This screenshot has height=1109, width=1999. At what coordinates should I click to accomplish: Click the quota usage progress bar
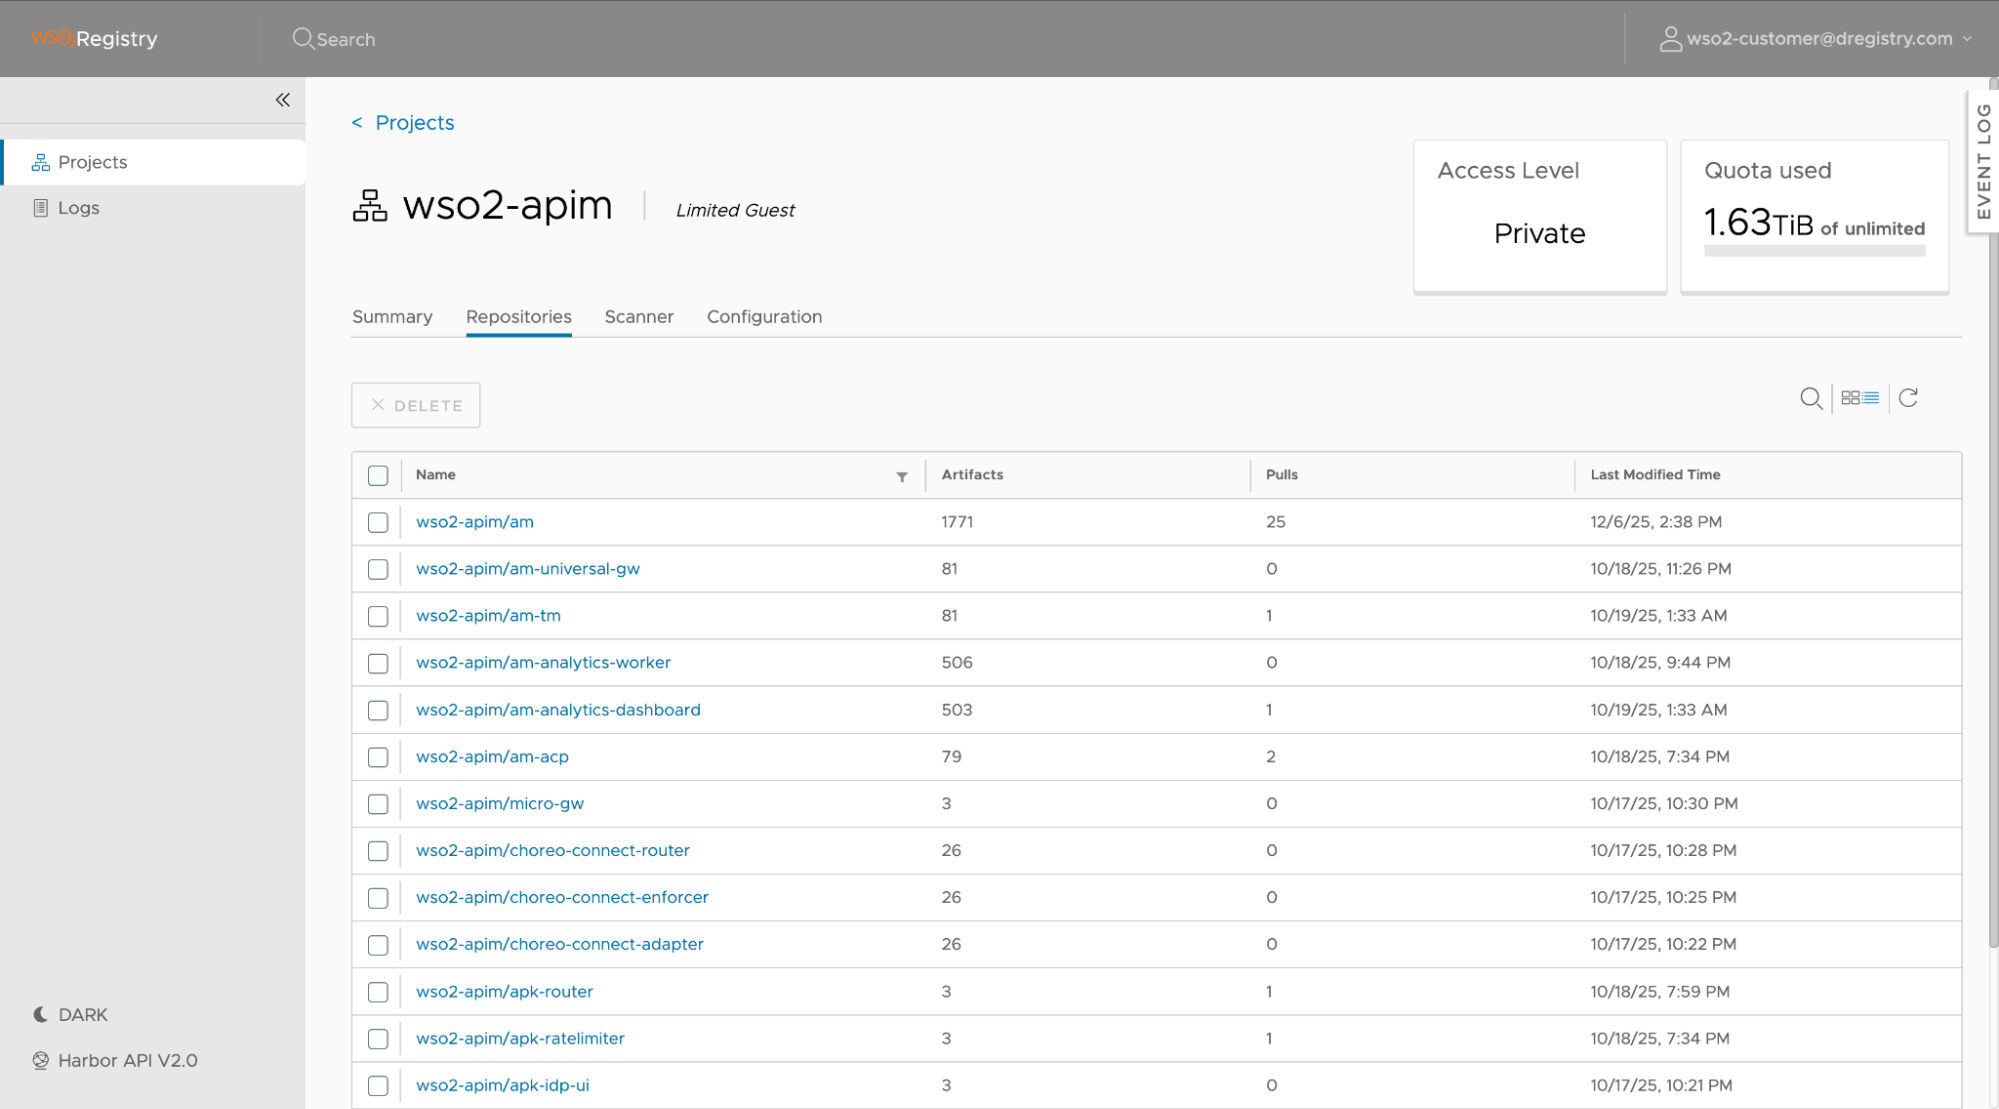pyautogui.click(x=1813, y=251)
